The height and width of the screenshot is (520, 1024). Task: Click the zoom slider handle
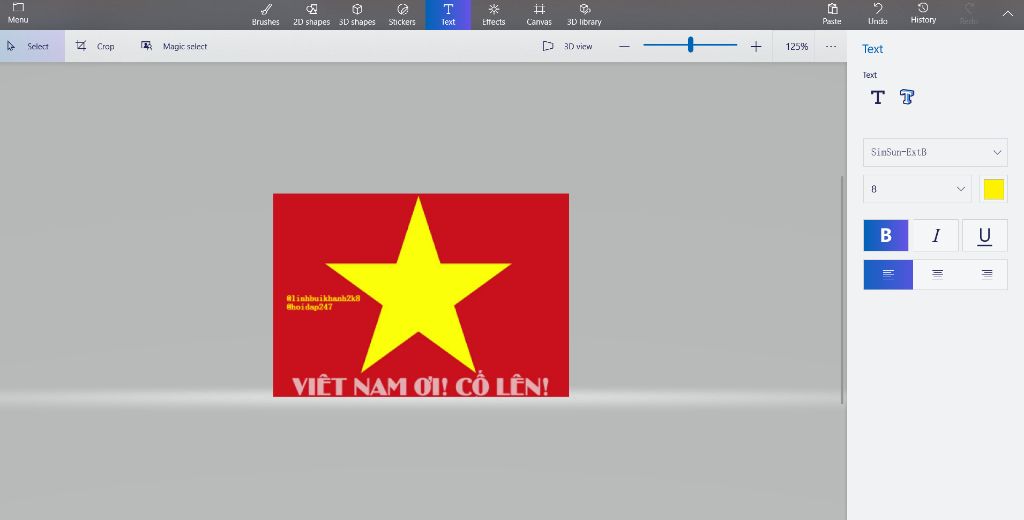pyautogui.click(x=690, y=45)
